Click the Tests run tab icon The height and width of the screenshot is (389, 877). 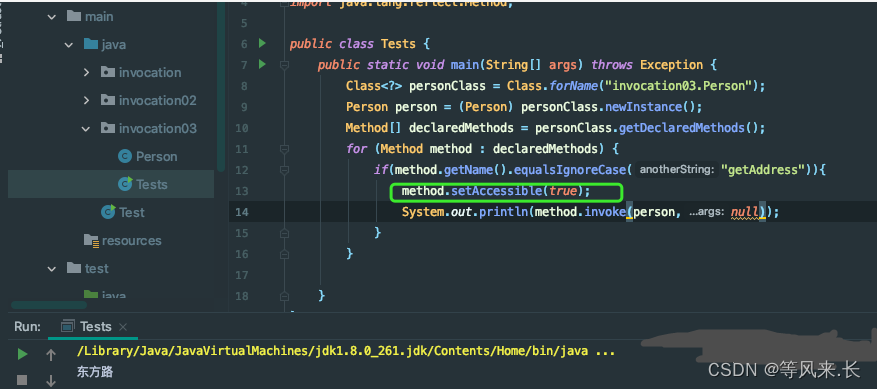(68, 326)
